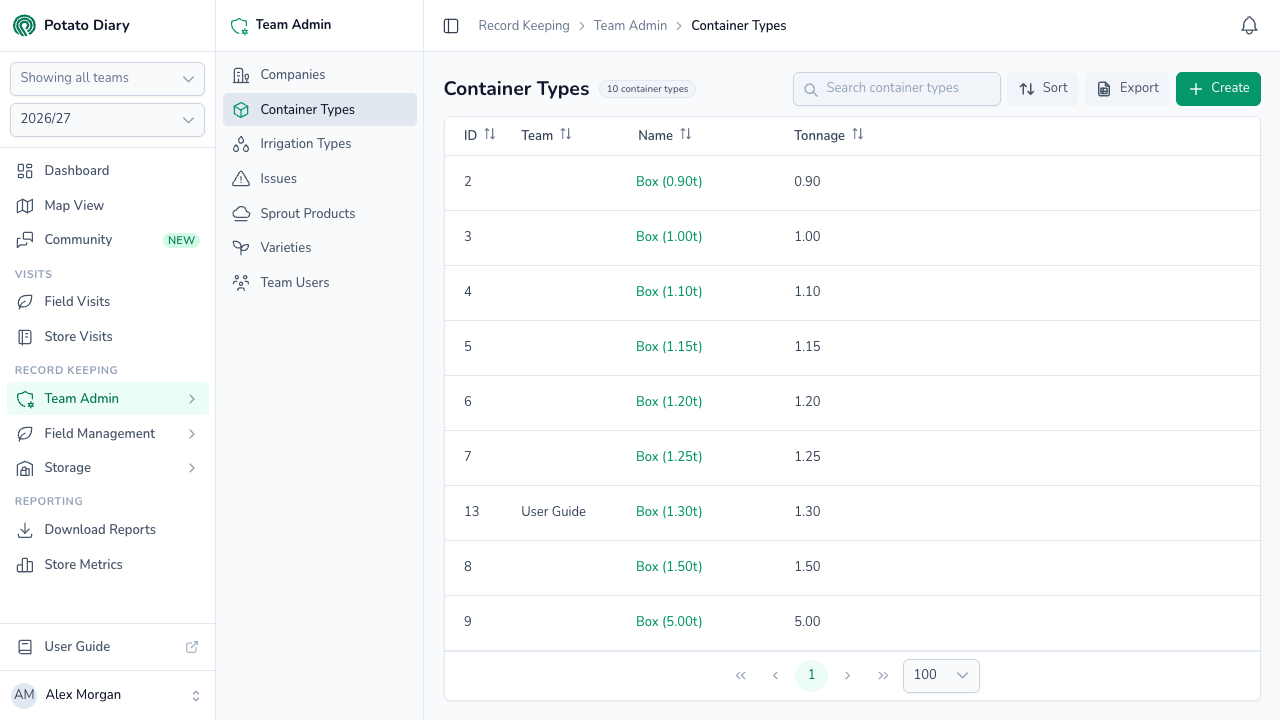Image resolution: width=1280 pixels, height=720 pixels.
Task: Open the Box (1.30t) link
Action: 669,511
